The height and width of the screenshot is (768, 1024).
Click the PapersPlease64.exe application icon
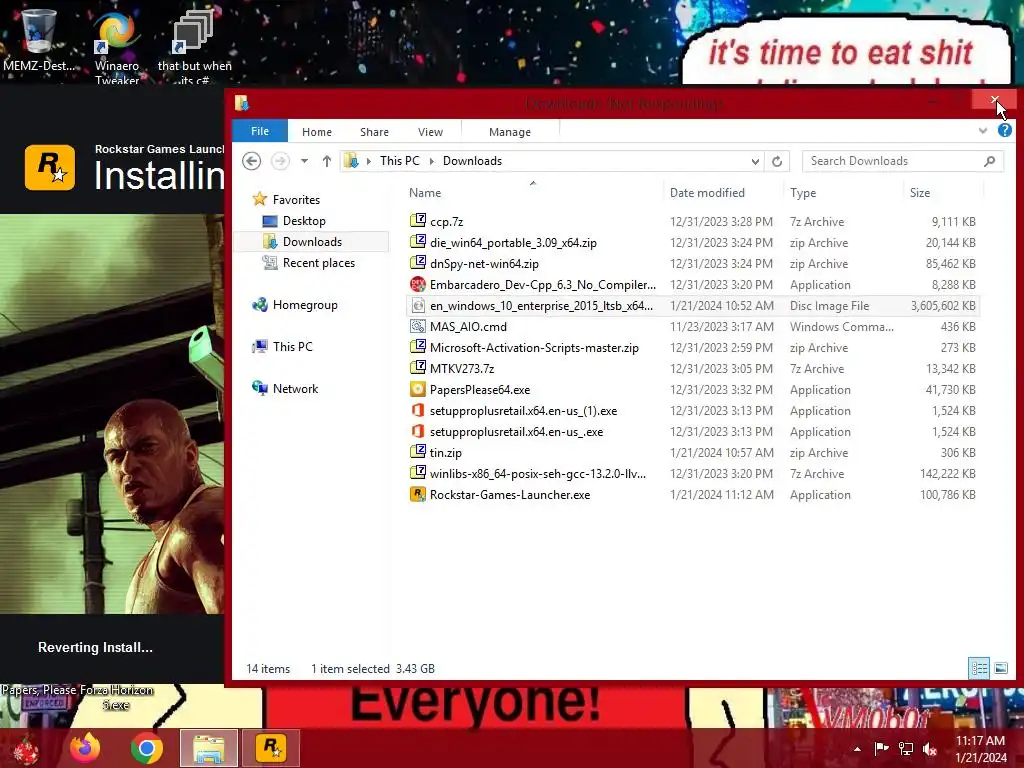click(x=418, y=389)
